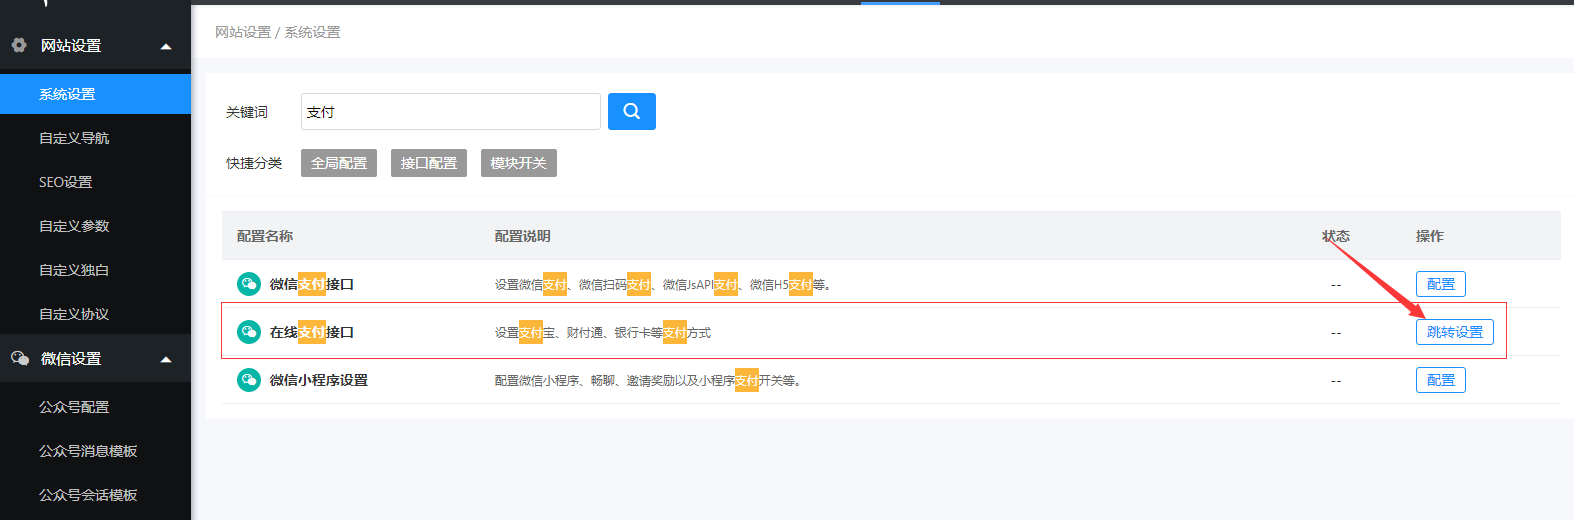Collapse the 网站设置 menu arrow
Screen dimensions: 1574x520
166,46
